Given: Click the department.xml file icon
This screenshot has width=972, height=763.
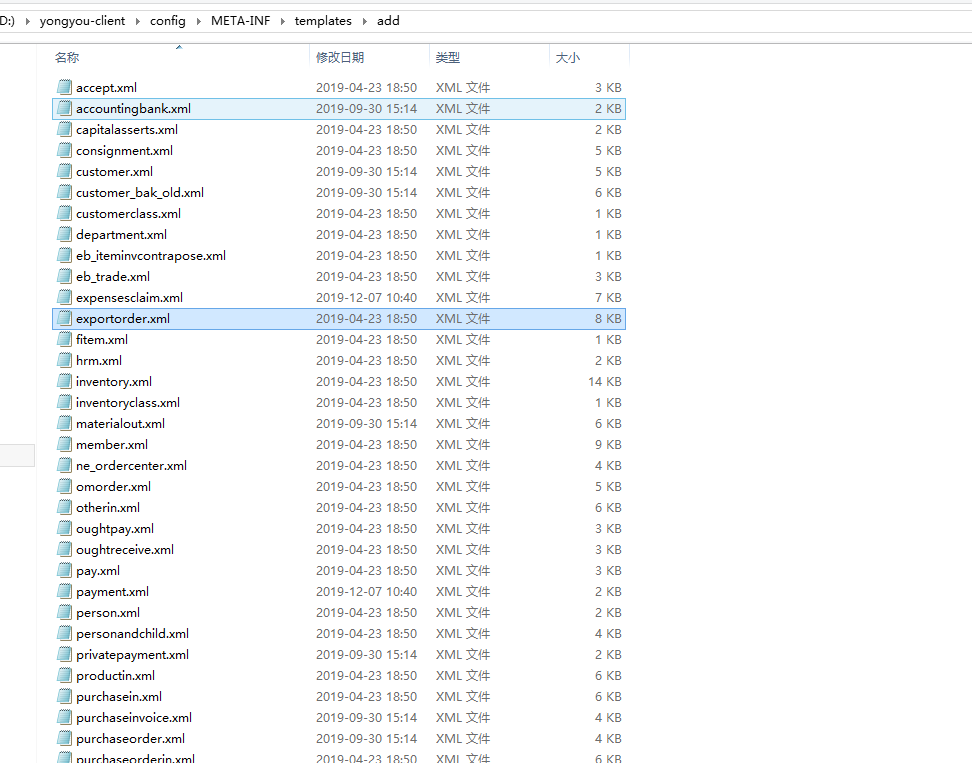Looking at the screenshot, I should coord(64,235).
